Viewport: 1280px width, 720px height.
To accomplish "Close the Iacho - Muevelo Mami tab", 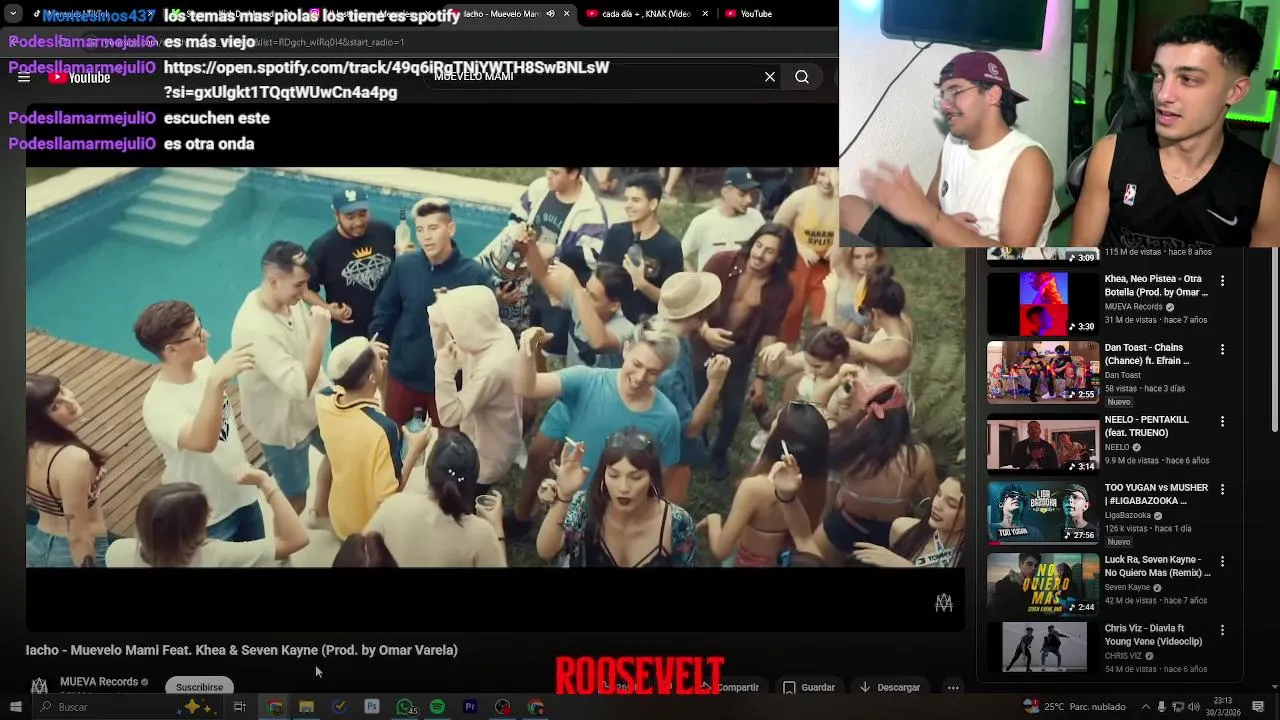I will [x=567, y=14].
